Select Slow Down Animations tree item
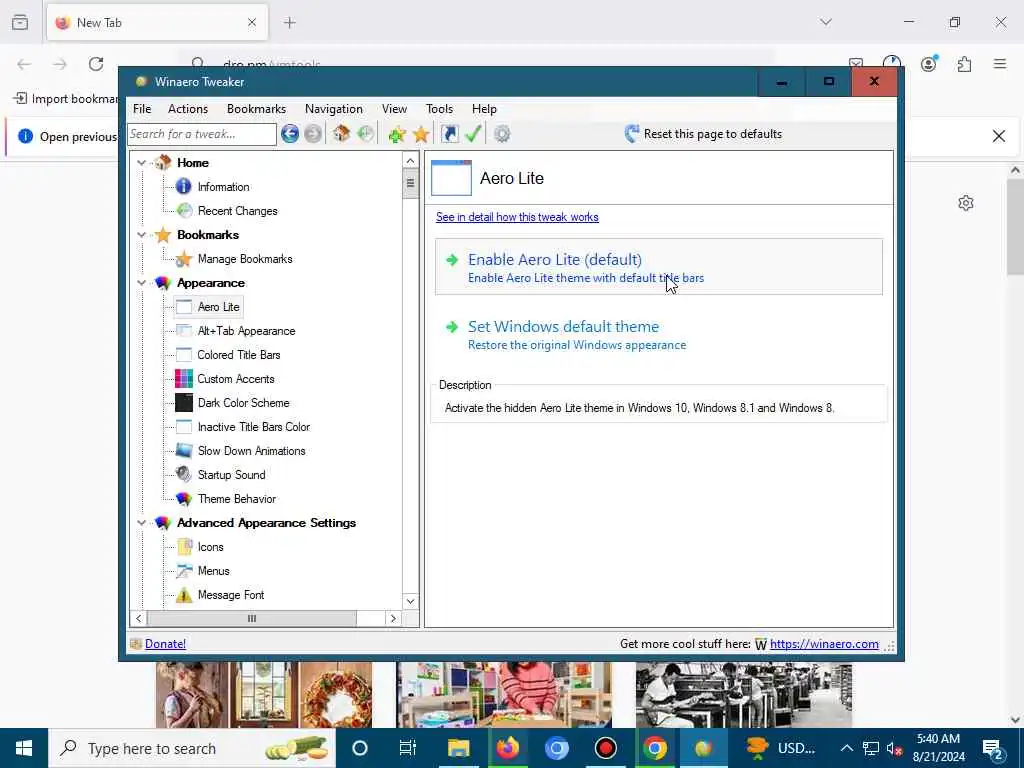The width and height of the screenshot is (1024, 768). [251, 451]
